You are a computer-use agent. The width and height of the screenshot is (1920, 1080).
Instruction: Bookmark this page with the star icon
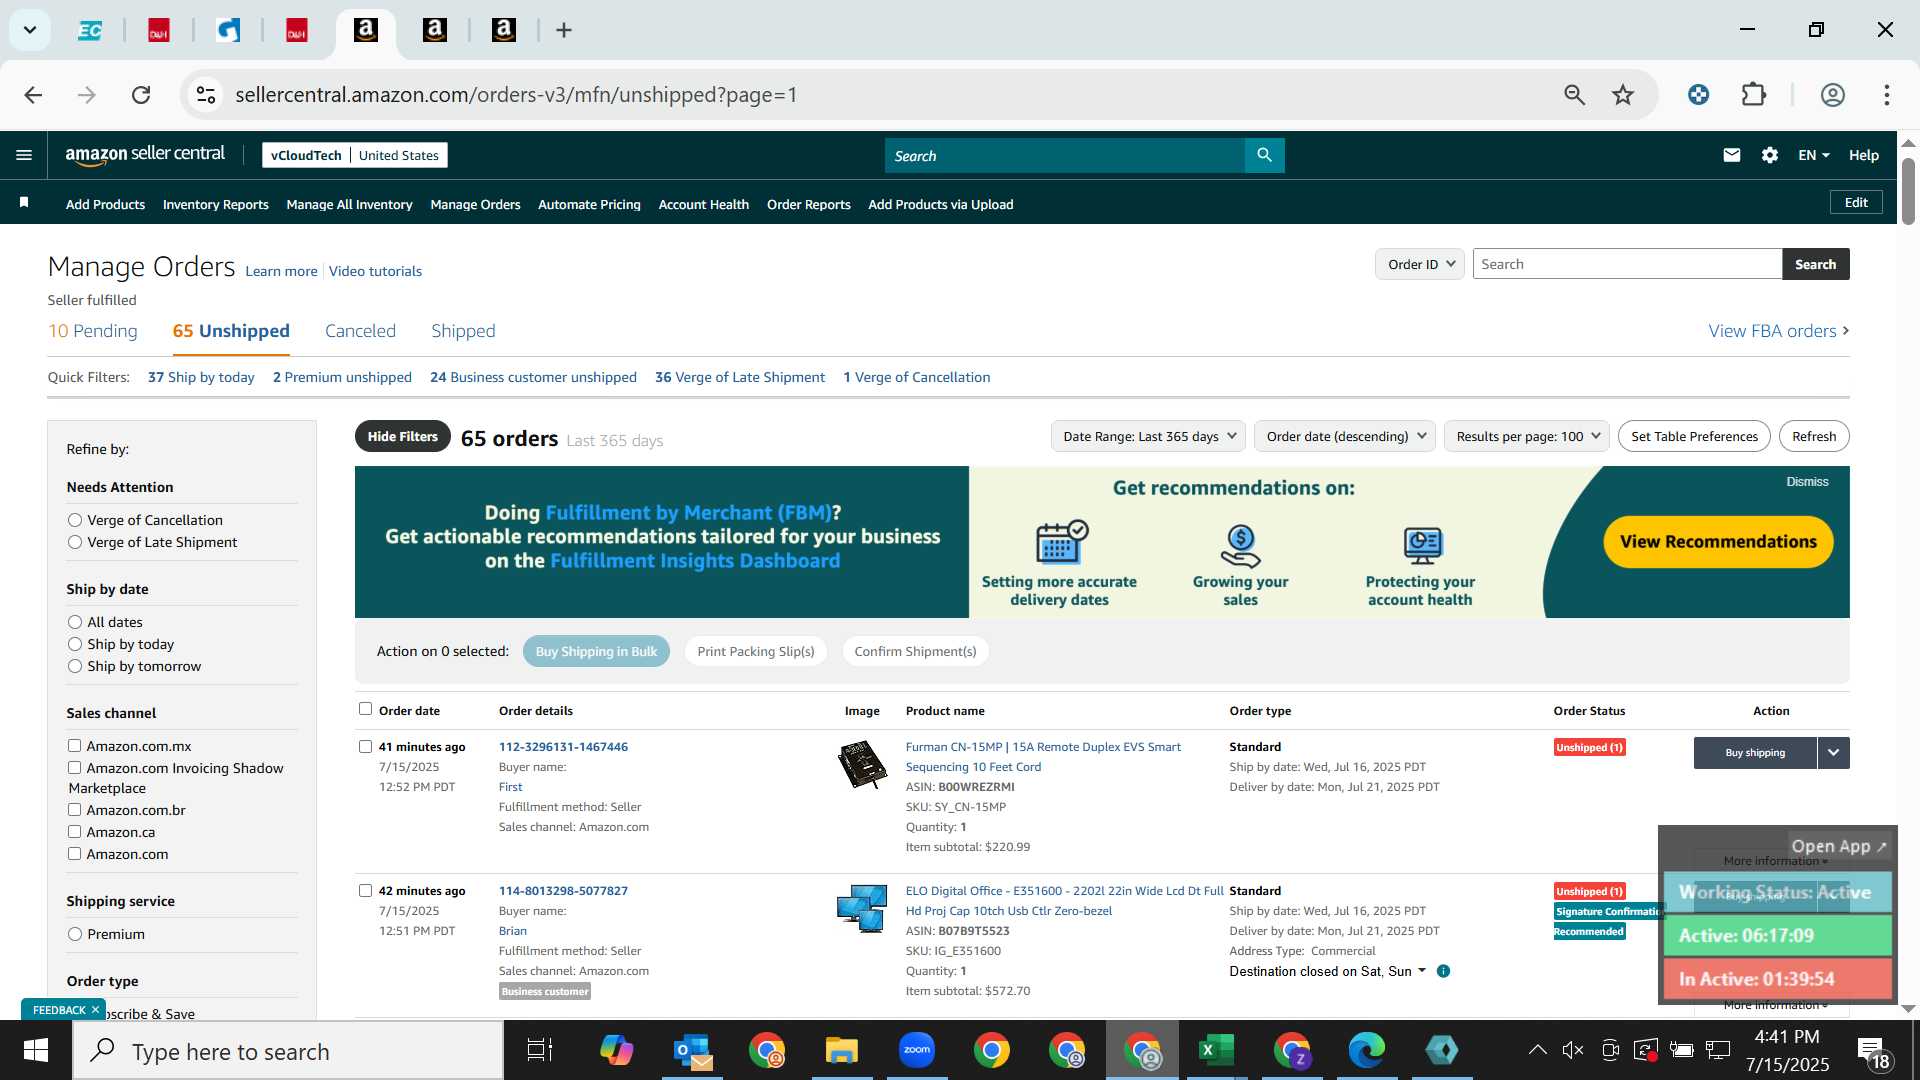click(1623, 95)
